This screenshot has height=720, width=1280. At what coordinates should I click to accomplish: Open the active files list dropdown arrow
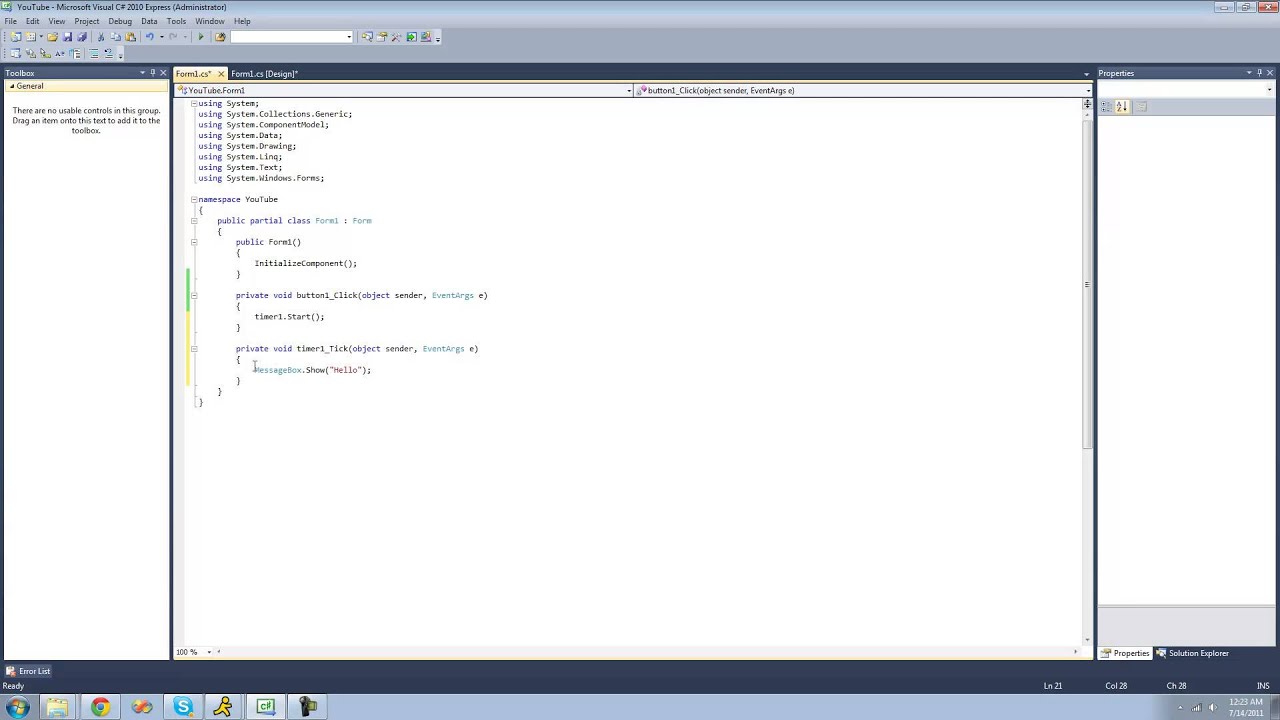point(1086,74)
